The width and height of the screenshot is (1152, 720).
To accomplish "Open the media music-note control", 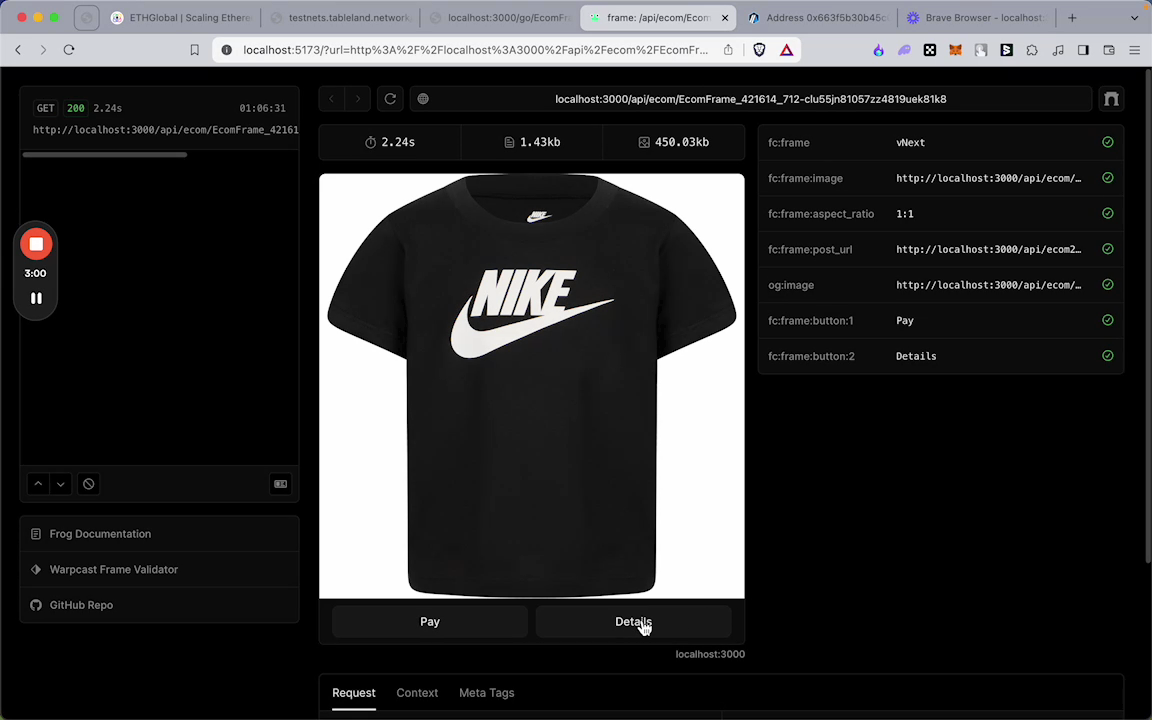I will [x=1058, y=50].
